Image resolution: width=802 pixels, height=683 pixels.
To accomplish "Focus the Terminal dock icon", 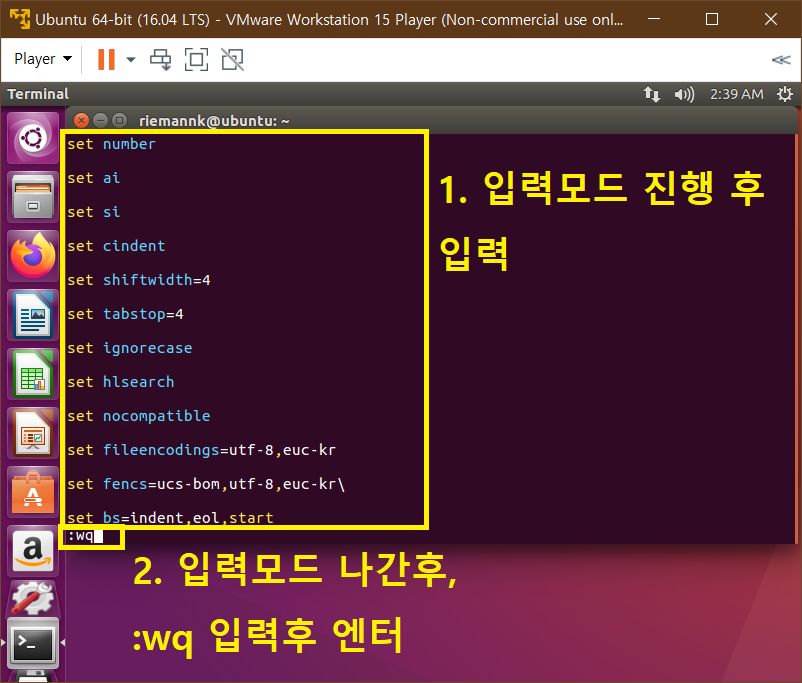I will click(x=33, y=642).
